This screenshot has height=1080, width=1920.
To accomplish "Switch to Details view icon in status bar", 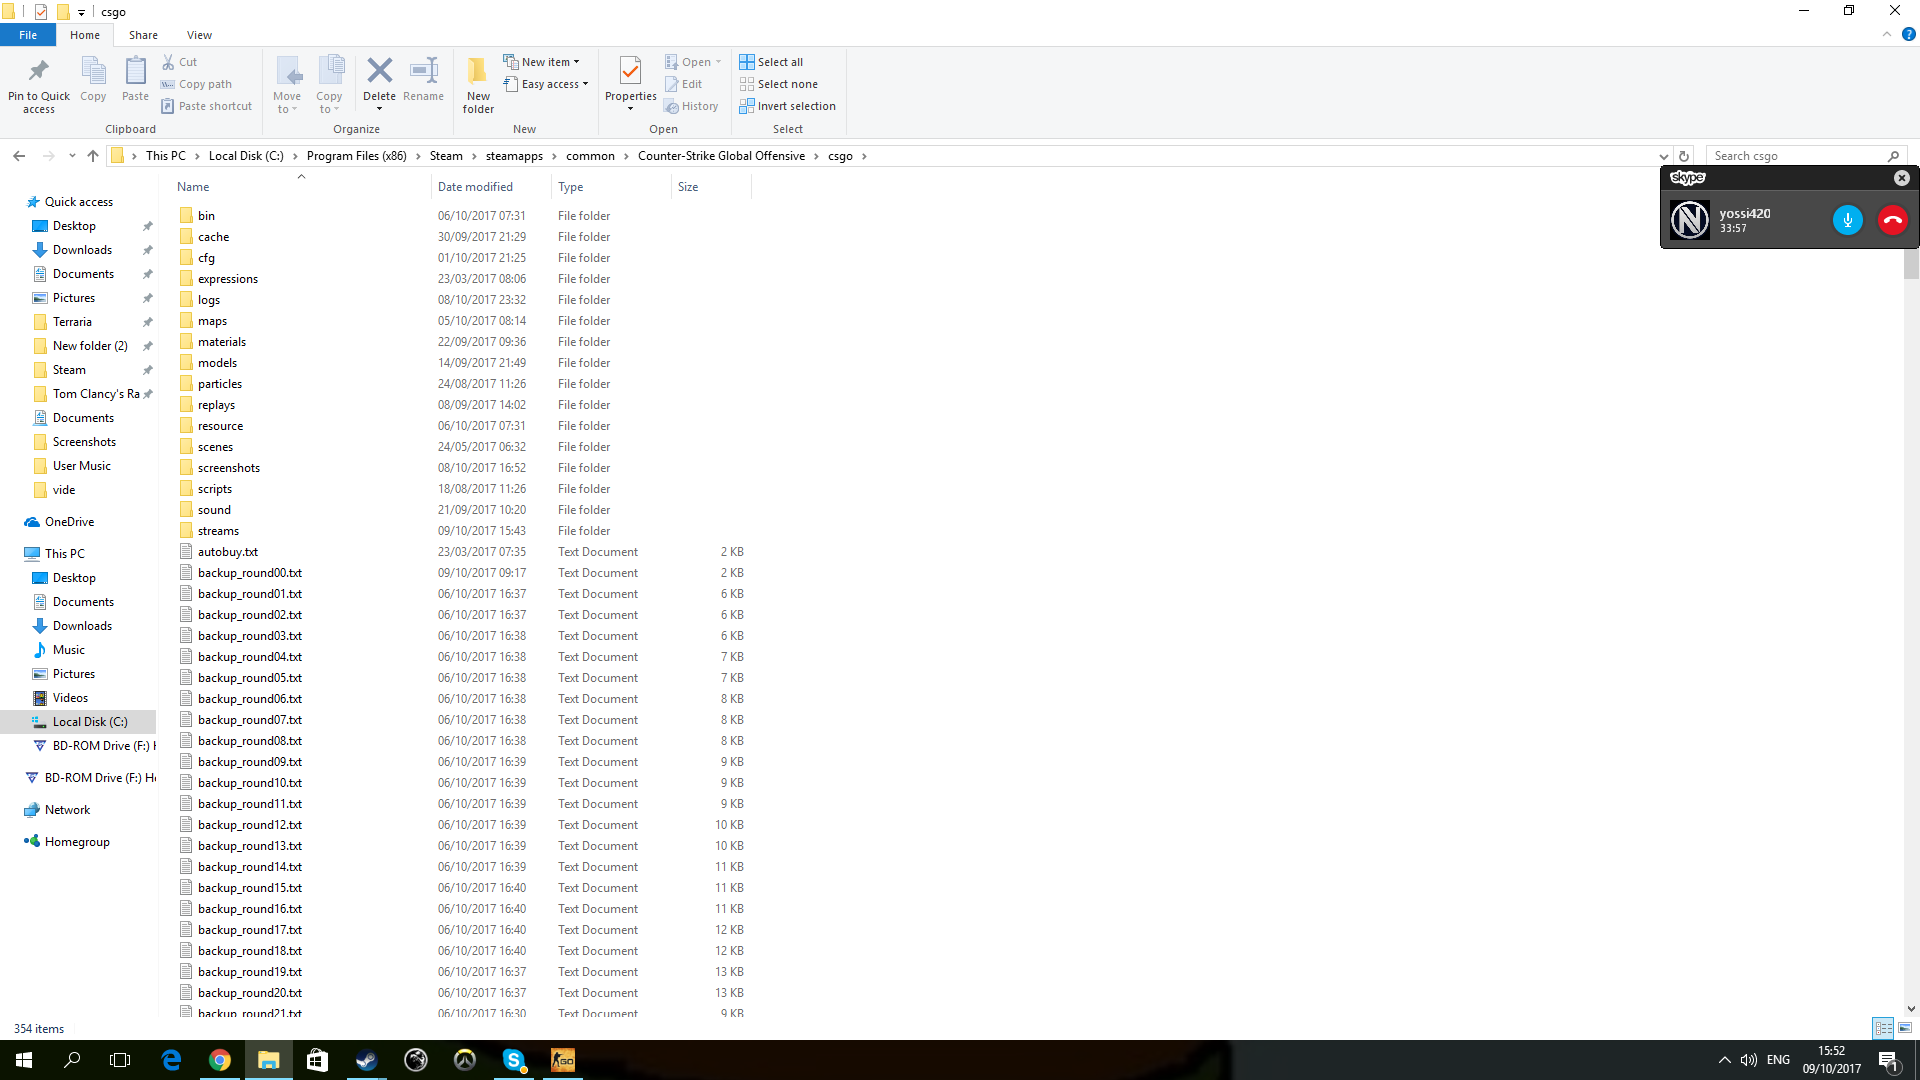I will coord(1883,1028).
